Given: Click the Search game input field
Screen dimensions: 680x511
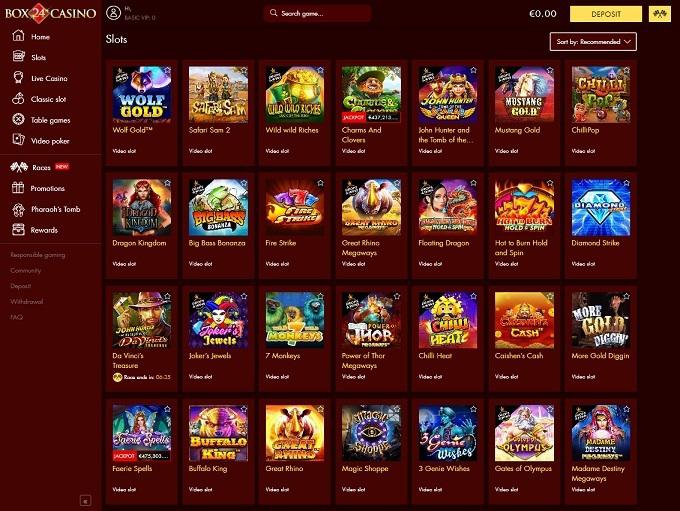Looking at the screenshot, I should [317, 13].
